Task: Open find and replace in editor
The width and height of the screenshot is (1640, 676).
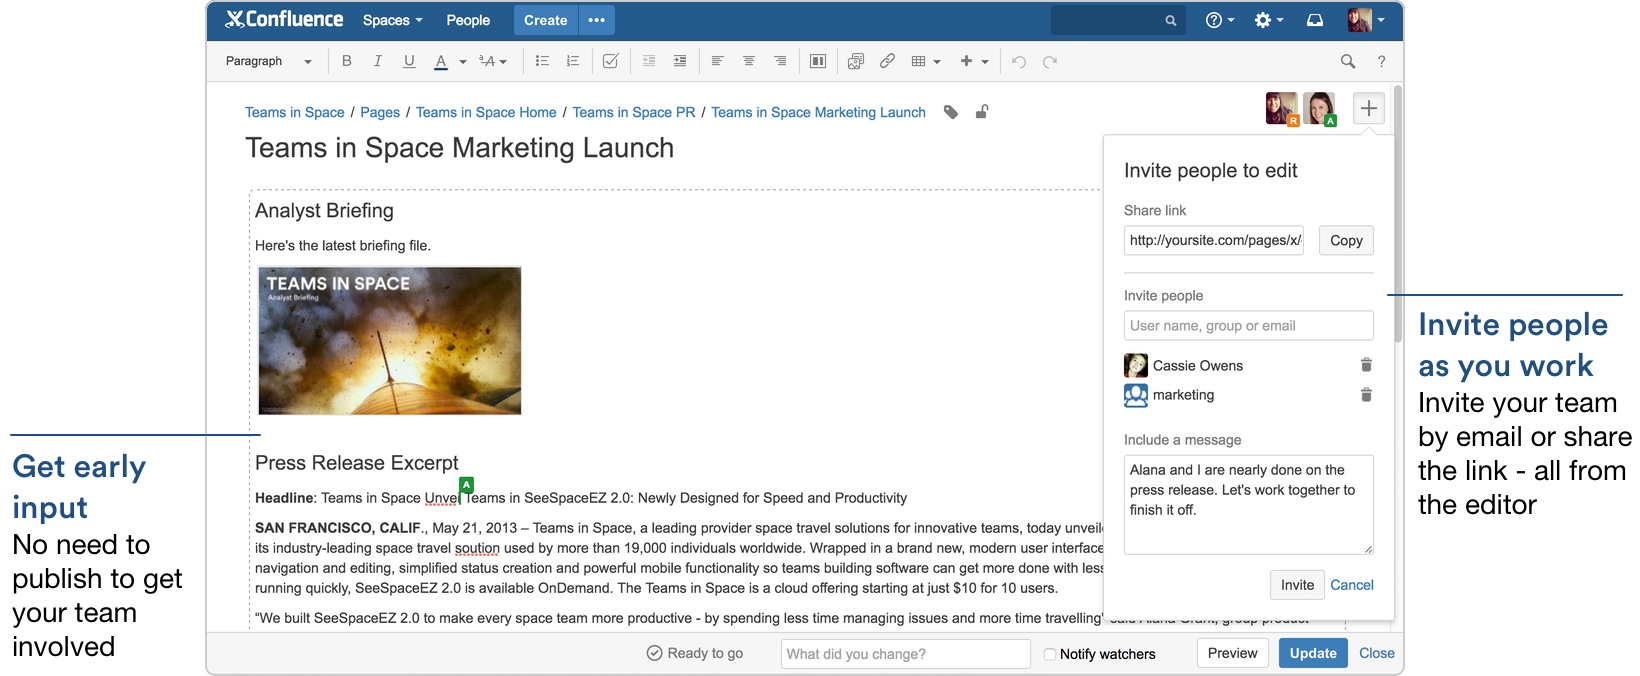Action: tap(1348, 61)
